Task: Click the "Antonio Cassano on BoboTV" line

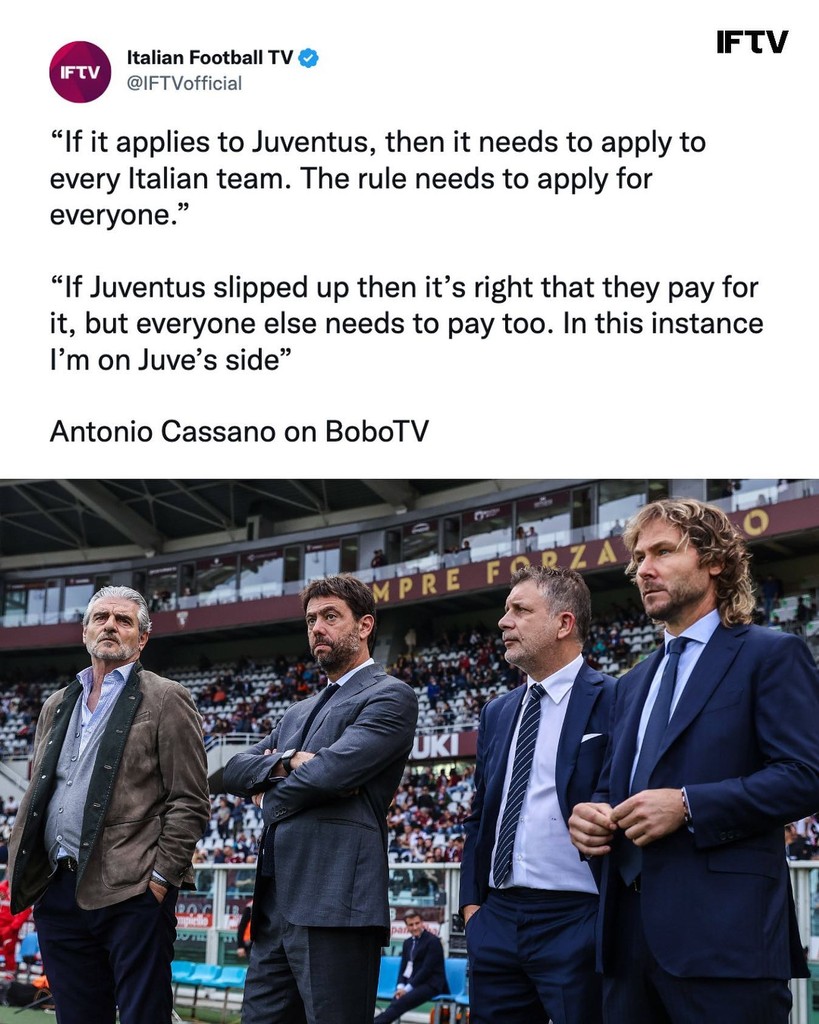Action: point(239,431)
